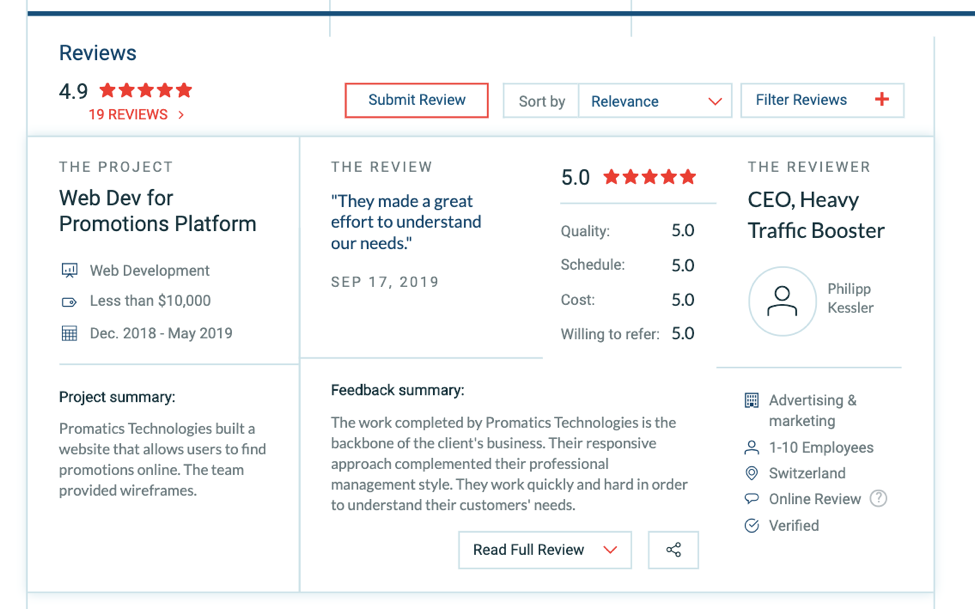Click the Verified checkmark icon
This screenshot has width=975, height=609.
coord(752,526)
